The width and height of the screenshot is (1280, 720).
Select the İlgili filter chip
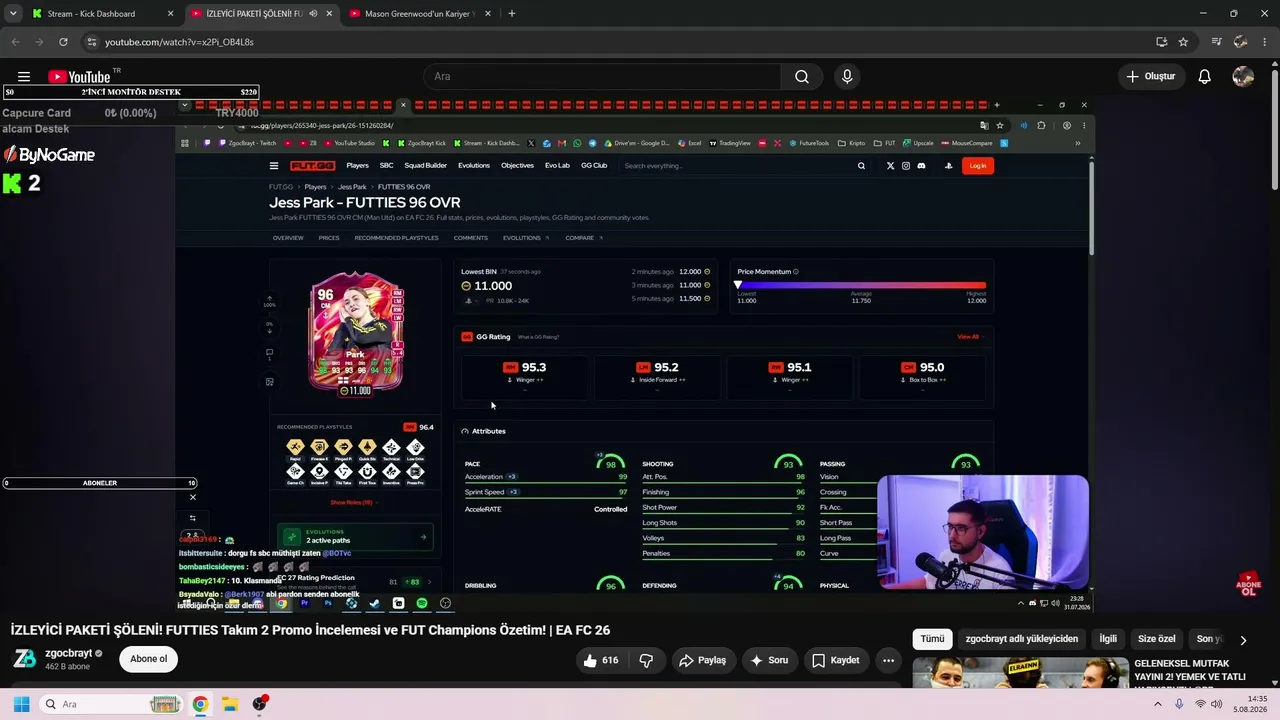[x=1108, y=639]
